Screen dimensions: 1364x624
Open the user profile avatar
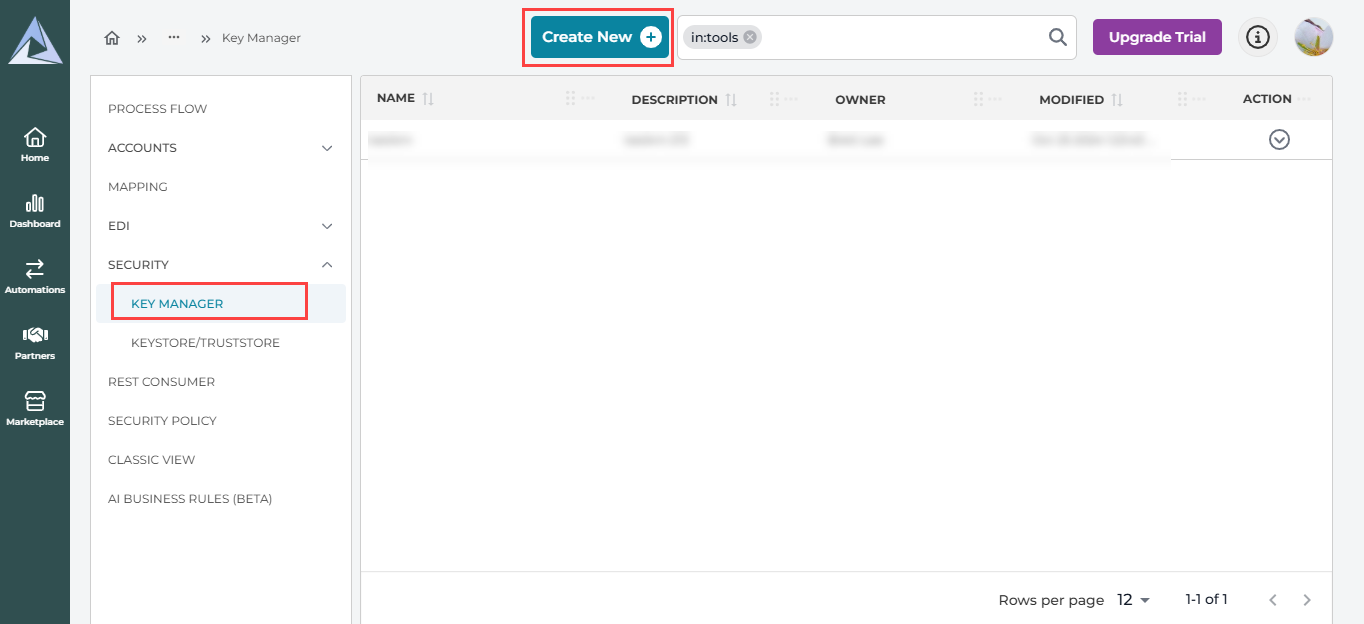(x=1313, y=37)
